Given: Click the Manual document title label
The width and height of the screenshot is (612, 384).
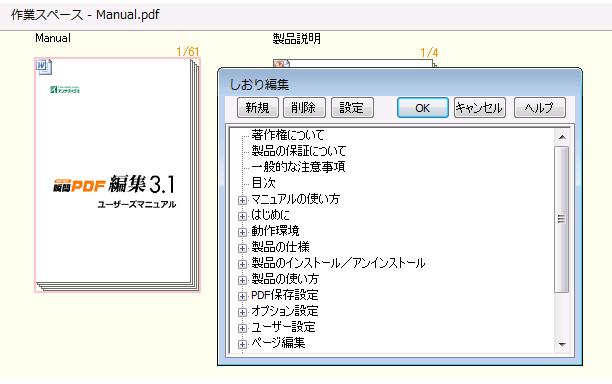Looking at the screenshot, I should 53,38.
